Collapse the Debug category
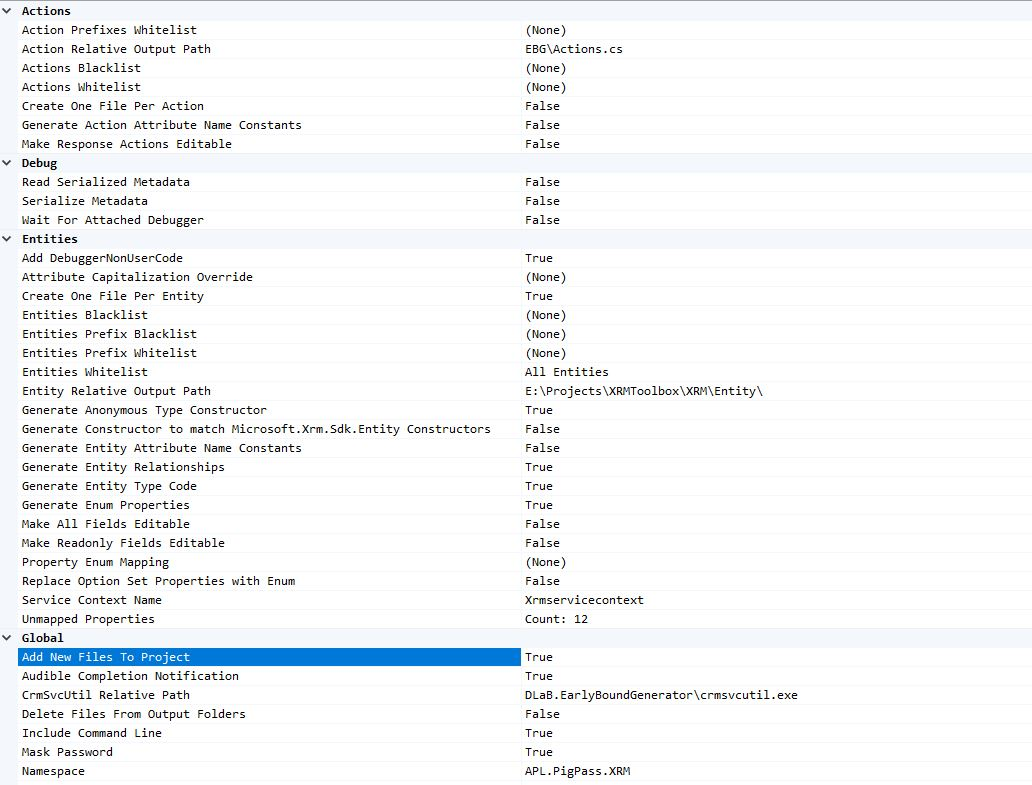Viewport: 1032px width, 785px height. [x=8, y=162]
